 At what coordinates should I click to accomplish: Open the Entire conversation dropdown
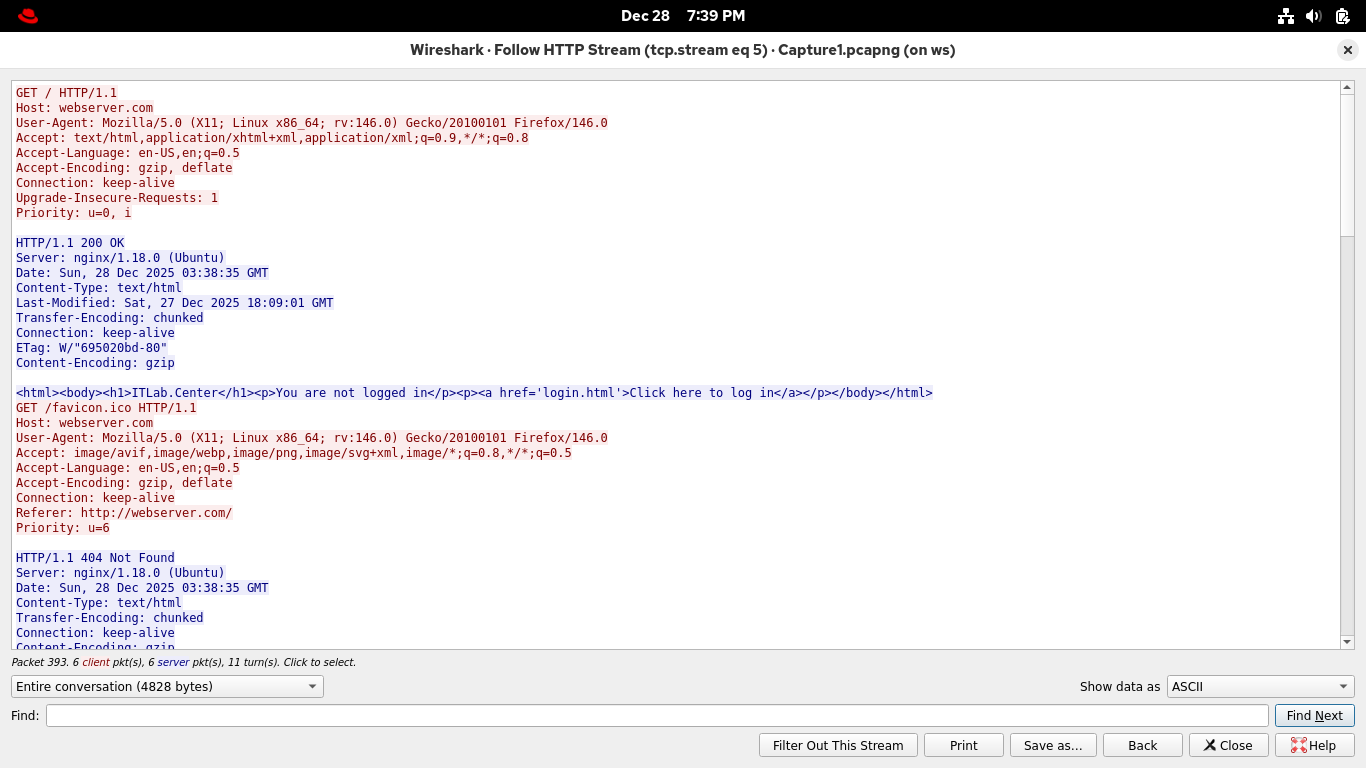167,687
